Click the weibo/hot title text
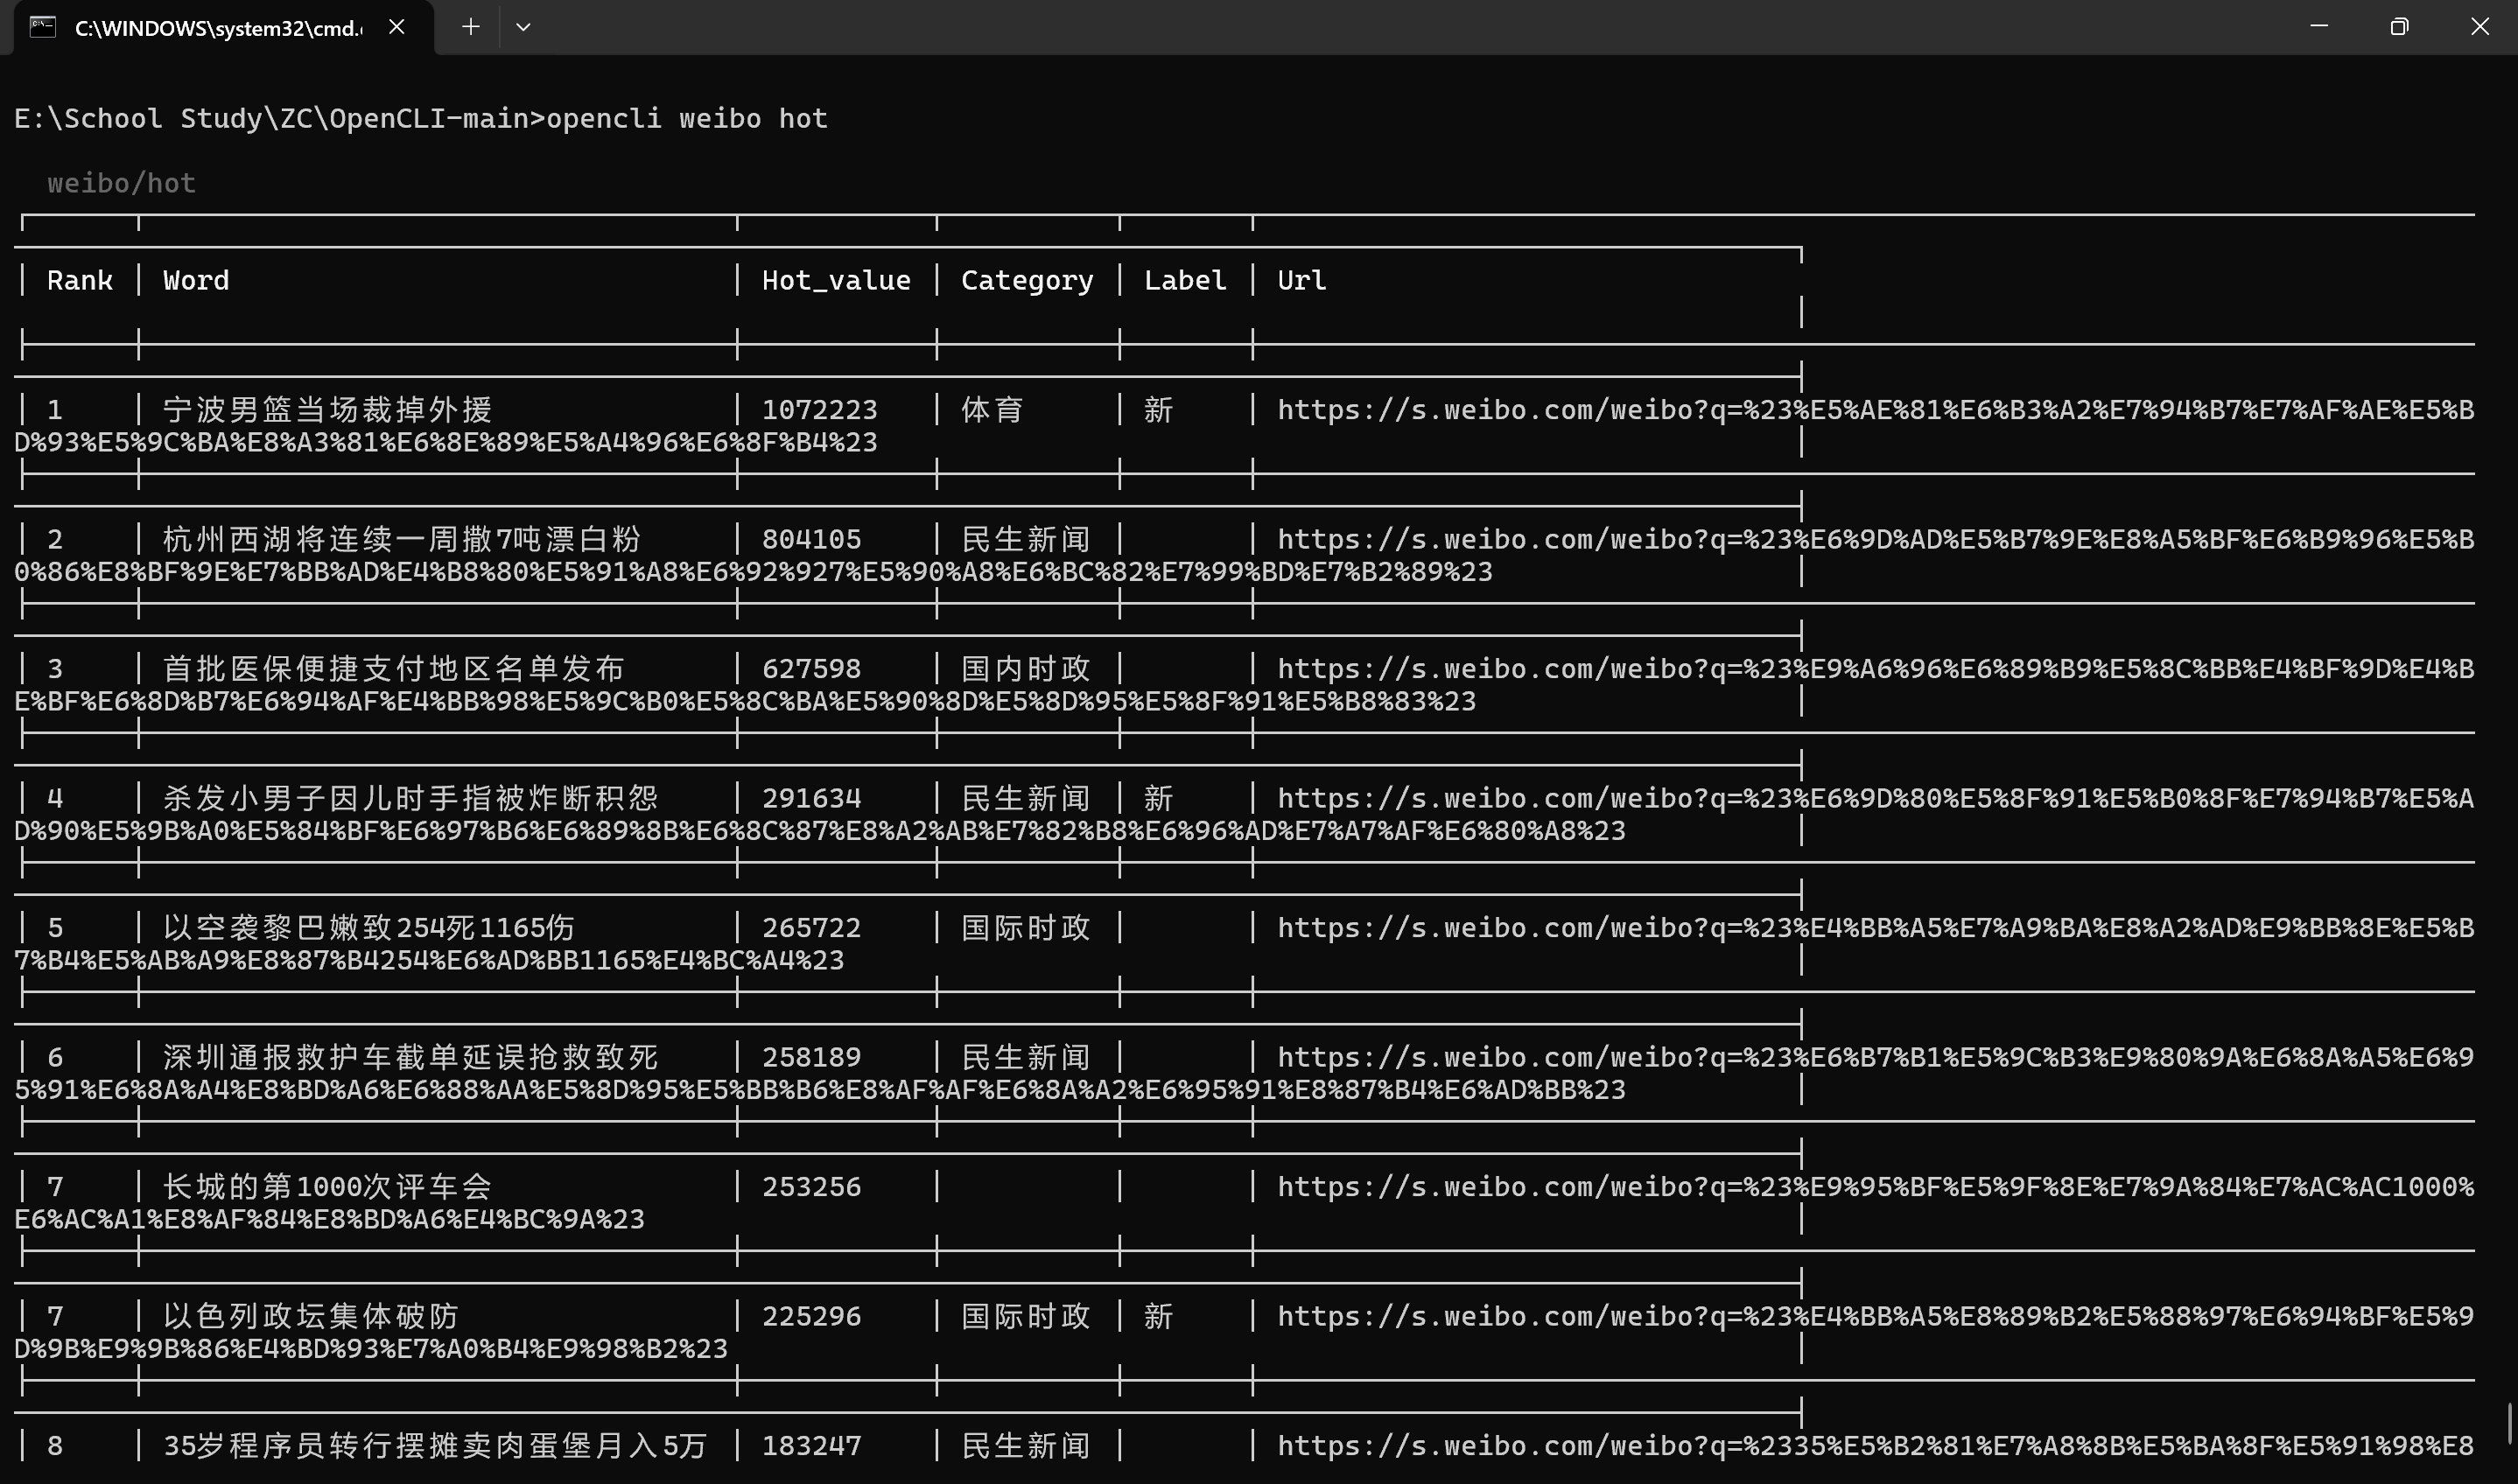Image resolution: width=2518 pixels, height=1484 pixels. pos(121,184)
